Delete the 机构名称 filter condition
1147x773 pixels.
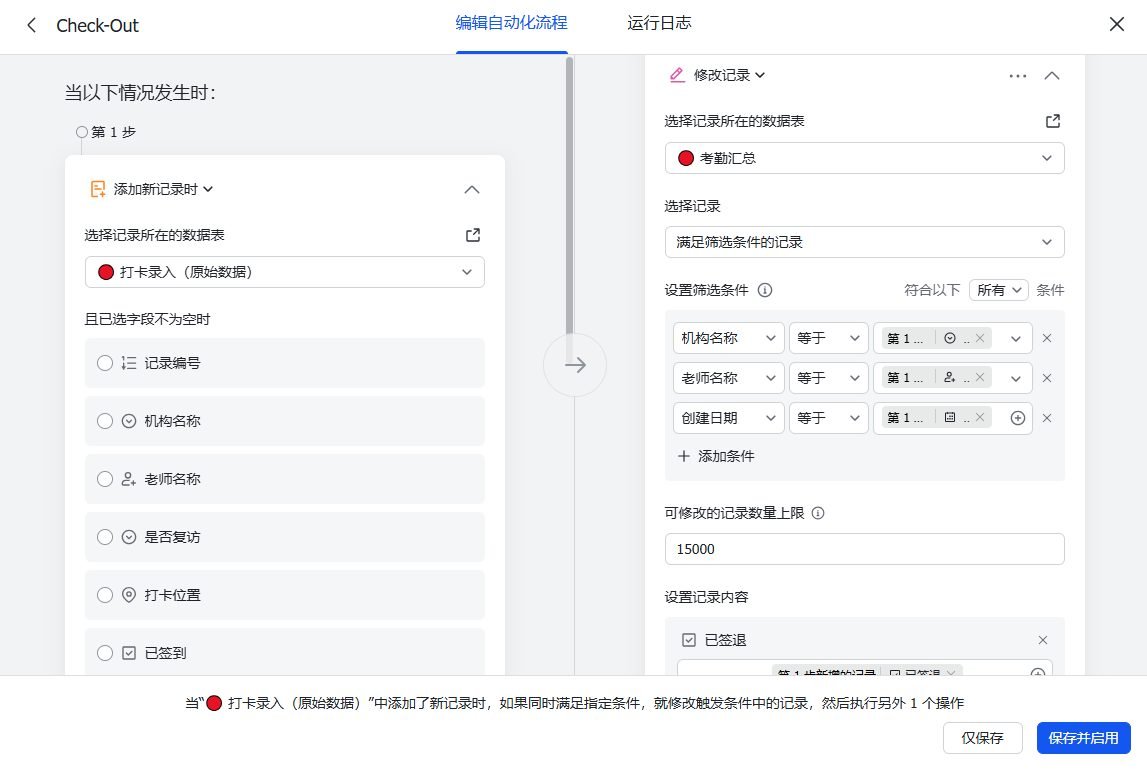coord(1047,338)
